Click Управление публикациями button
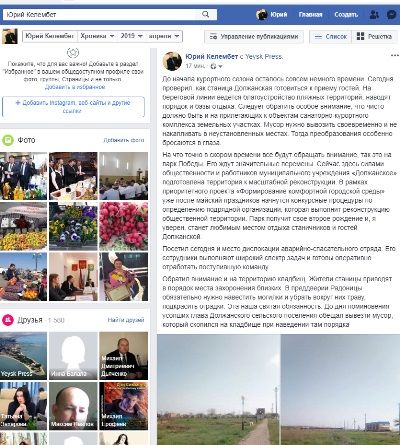 click(x=254, y=37)
